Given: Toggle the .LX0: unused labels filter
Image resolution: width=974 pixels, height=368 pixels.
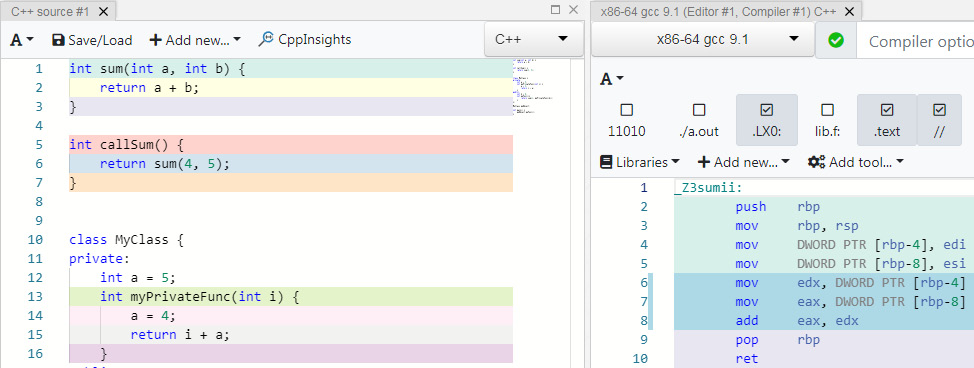Looking at the screenshot, I should 767,120.
